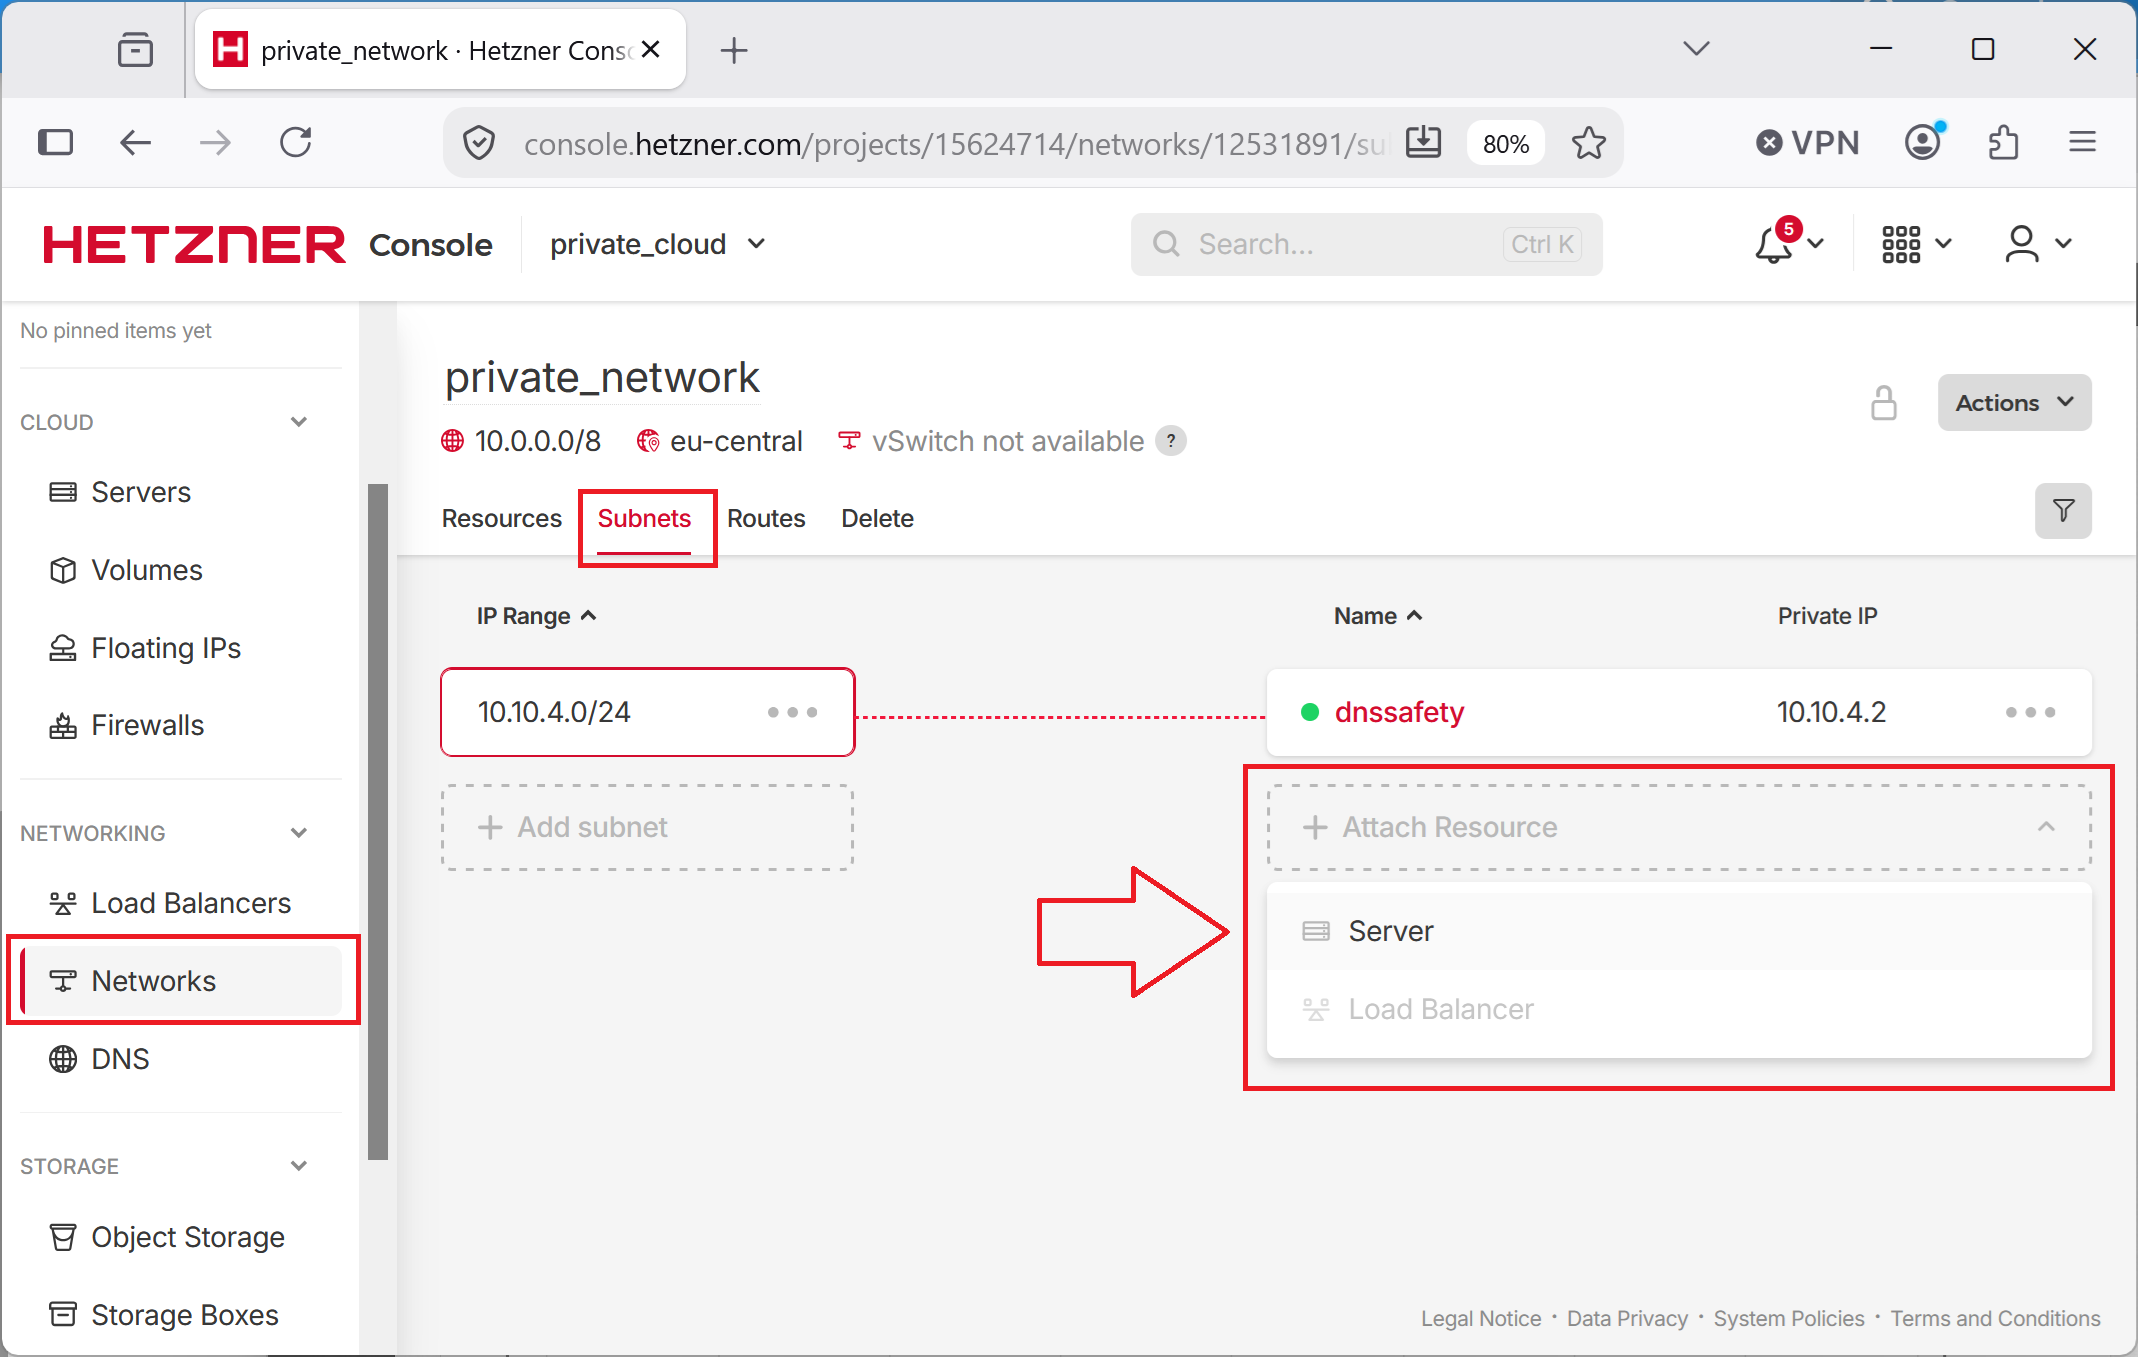Click the 10.0.0.0/8 network range
This screenshot has height=1357, width=2138.
(x=538, y=441)
